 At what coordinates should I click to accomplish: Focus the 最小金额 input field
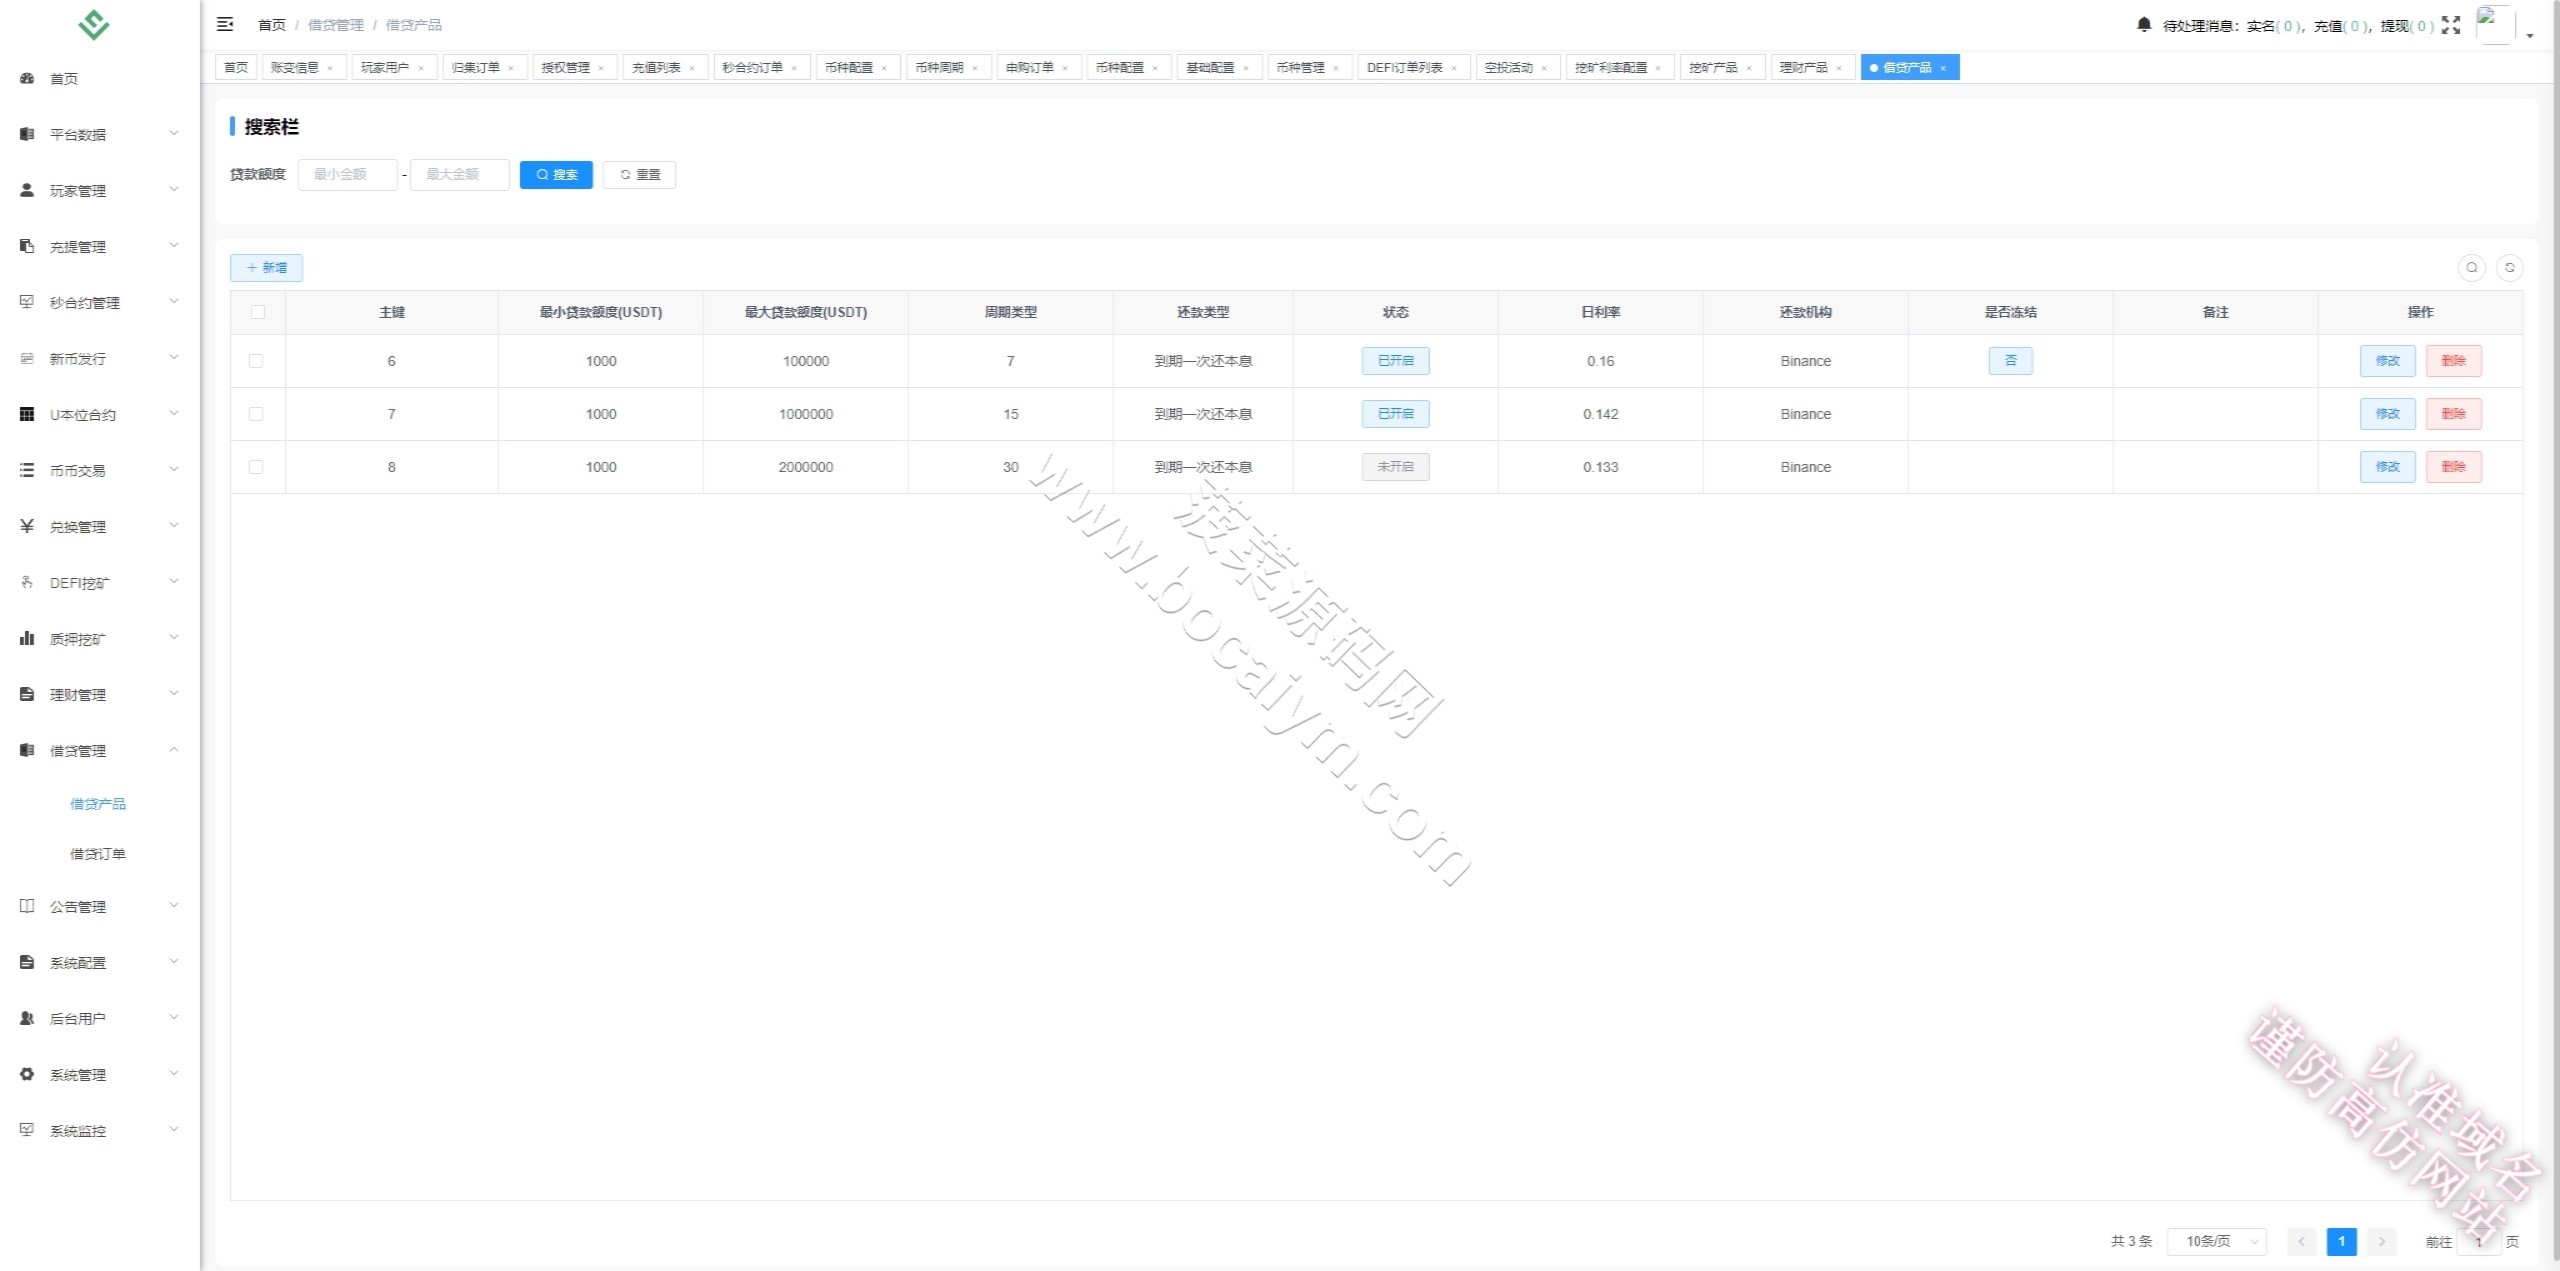347,175
